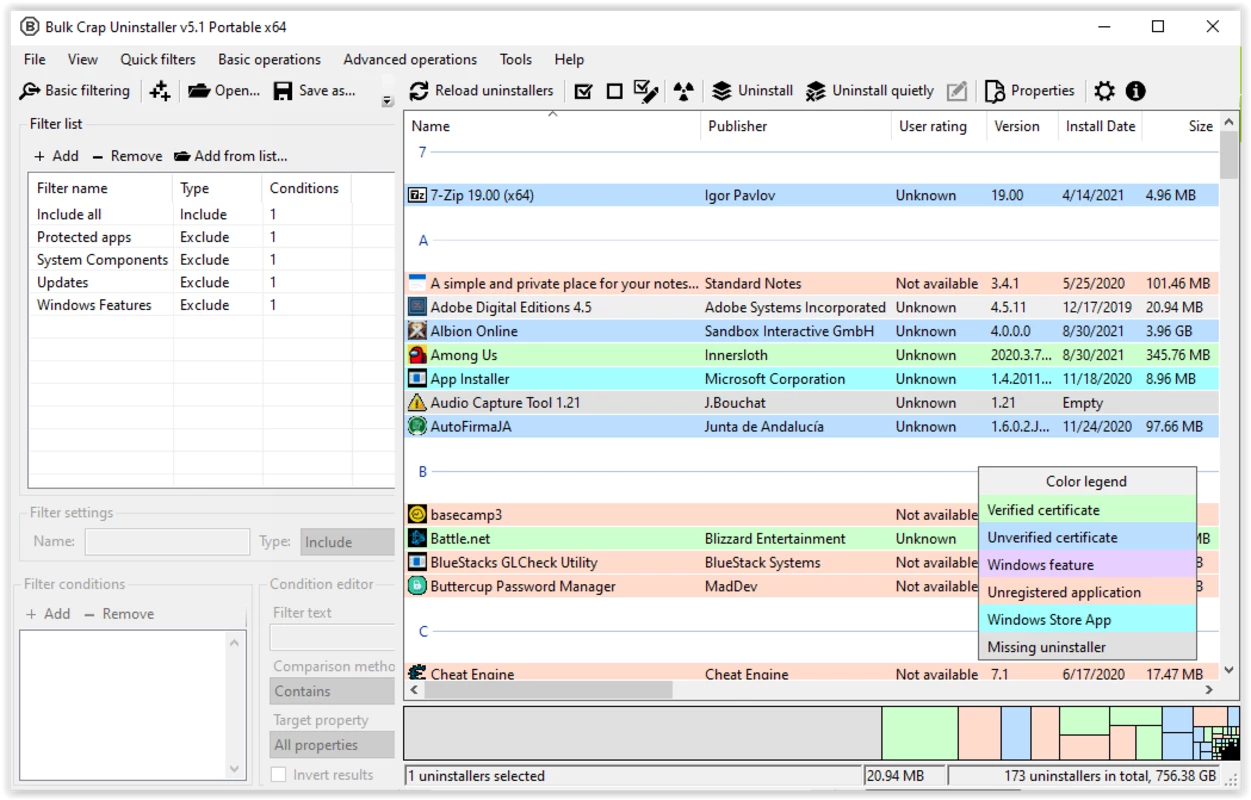This screenshot has height=800, width=1251.
Task: Open the Type dropdown showing Include
Action: click(x=348, y=542)
